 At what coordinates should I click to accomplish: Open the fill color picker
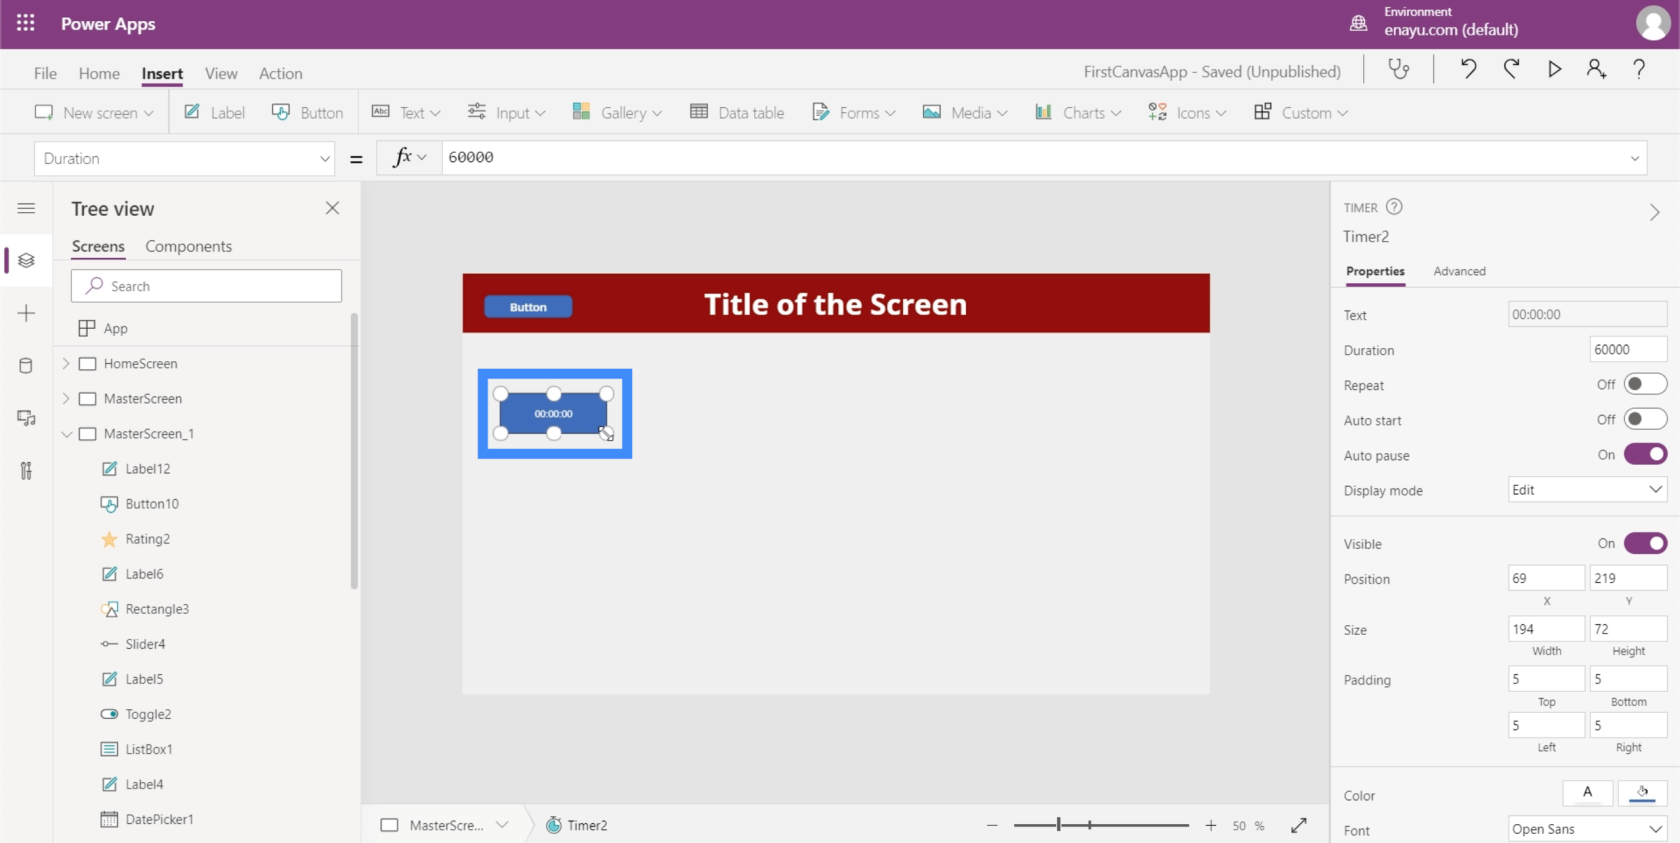click(1642, 793)
